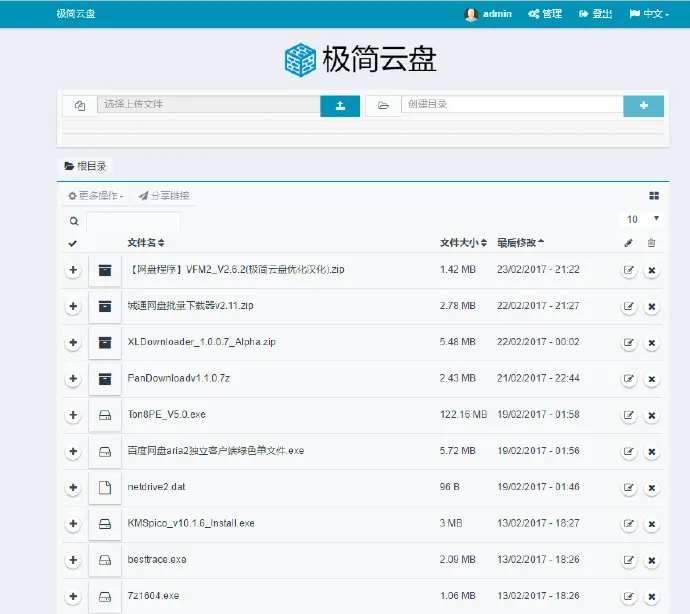690x614 pixels.
Task: Toggle select-all checkmark in table header
Action: 73,243
